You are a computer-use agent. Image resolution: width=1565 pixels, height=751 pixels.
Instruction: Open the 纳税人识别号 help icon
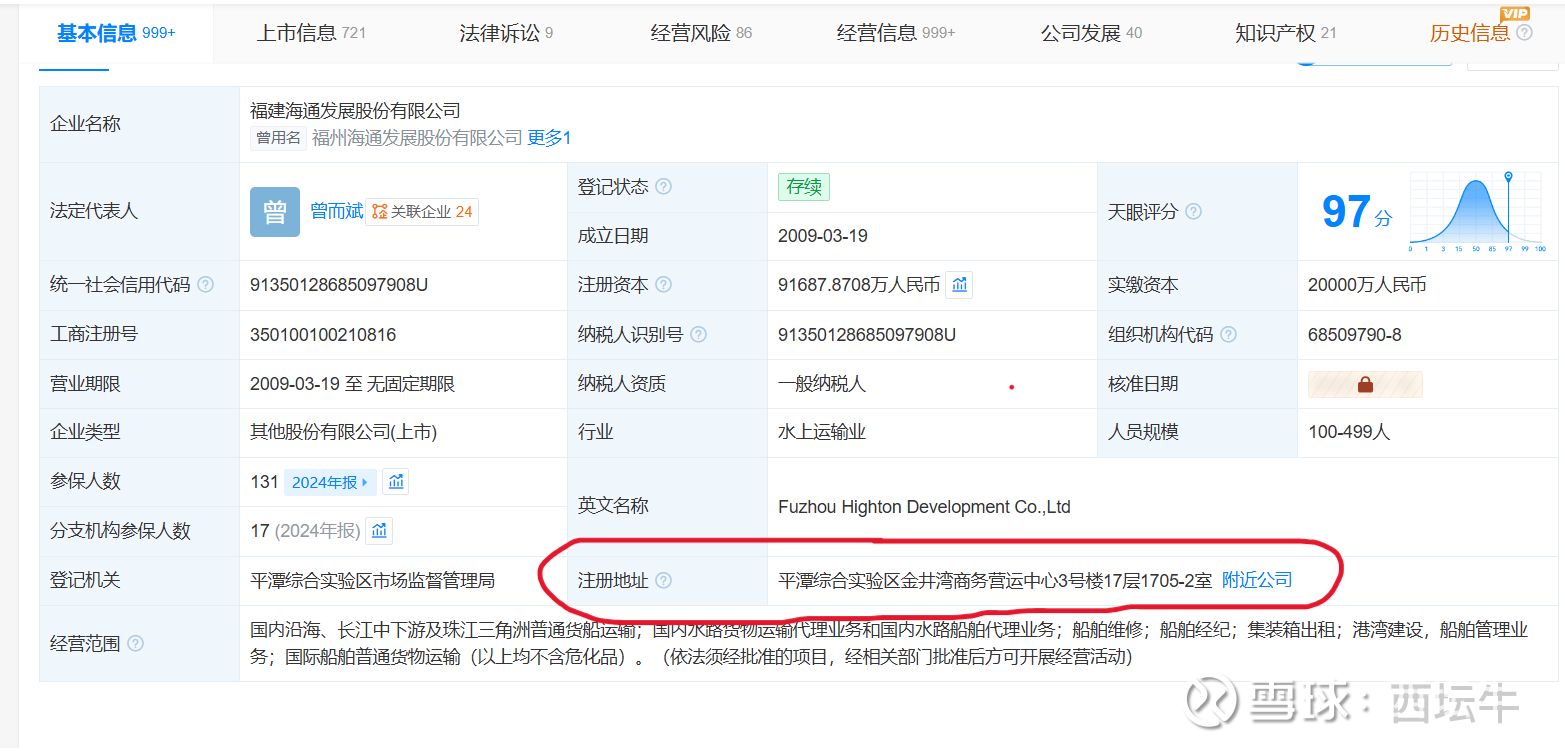698,335
